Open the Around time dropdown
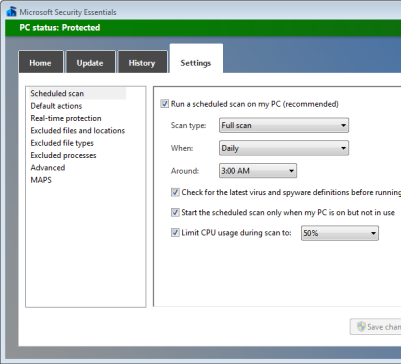Image resolution: width=401 pixels, height=364 pixels. pos(258,171)
